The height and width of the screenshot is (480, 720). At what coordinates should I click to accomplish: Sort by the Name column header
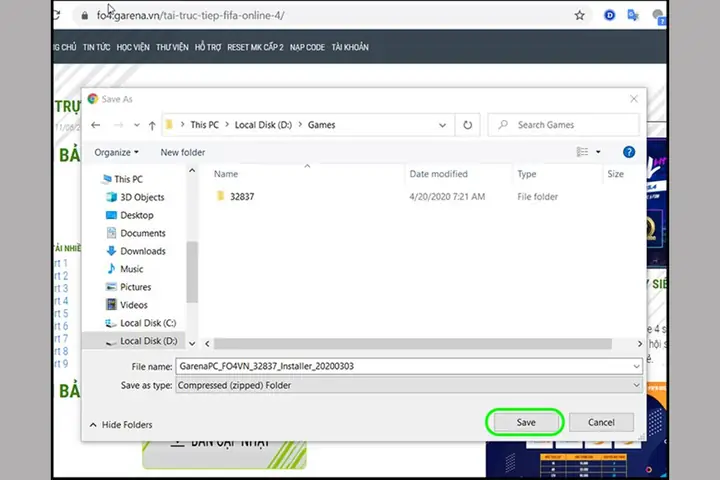[x=226, y=174]
